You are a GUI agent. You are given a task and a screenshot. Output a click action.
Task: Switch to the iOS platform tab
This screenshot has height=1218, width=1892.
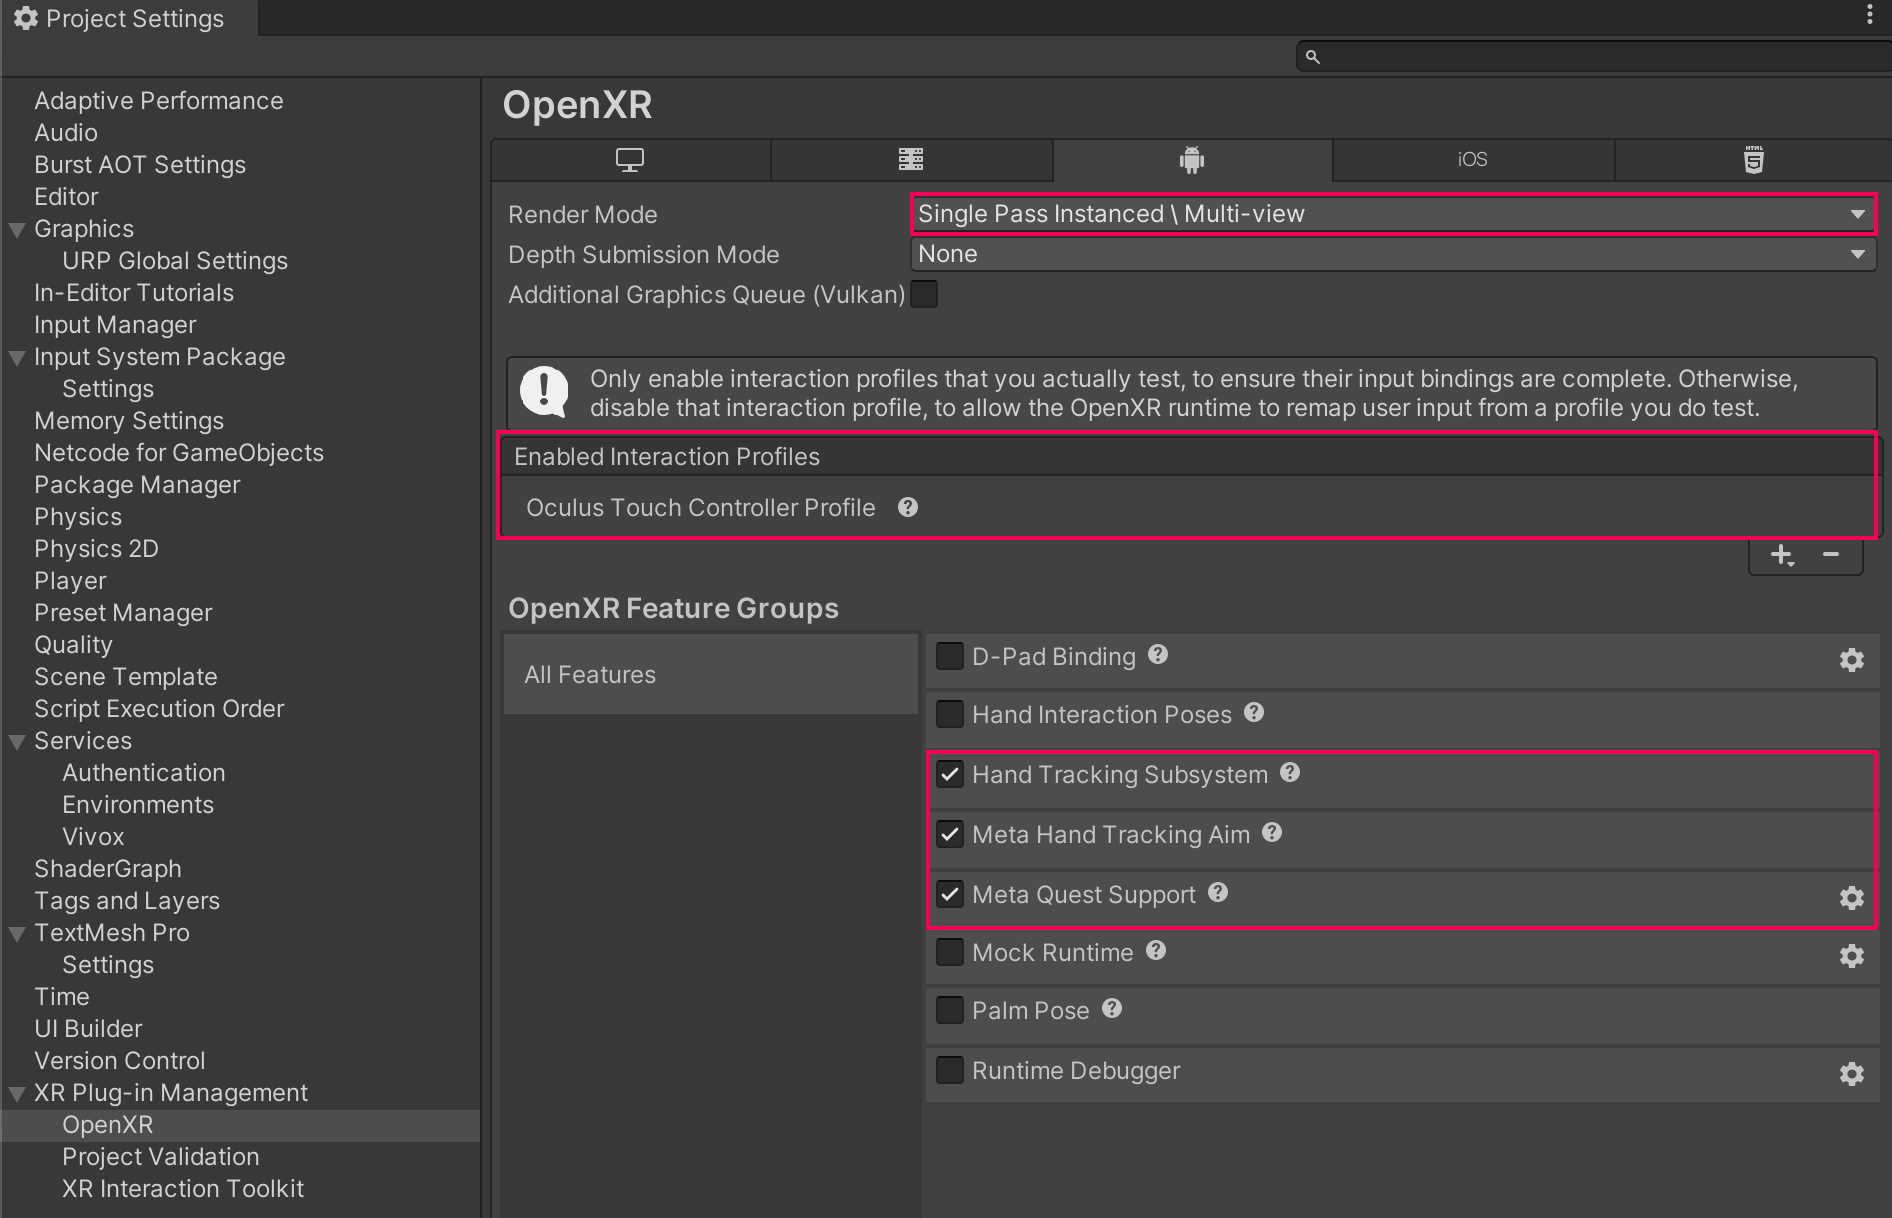[x=1472, y=159]
